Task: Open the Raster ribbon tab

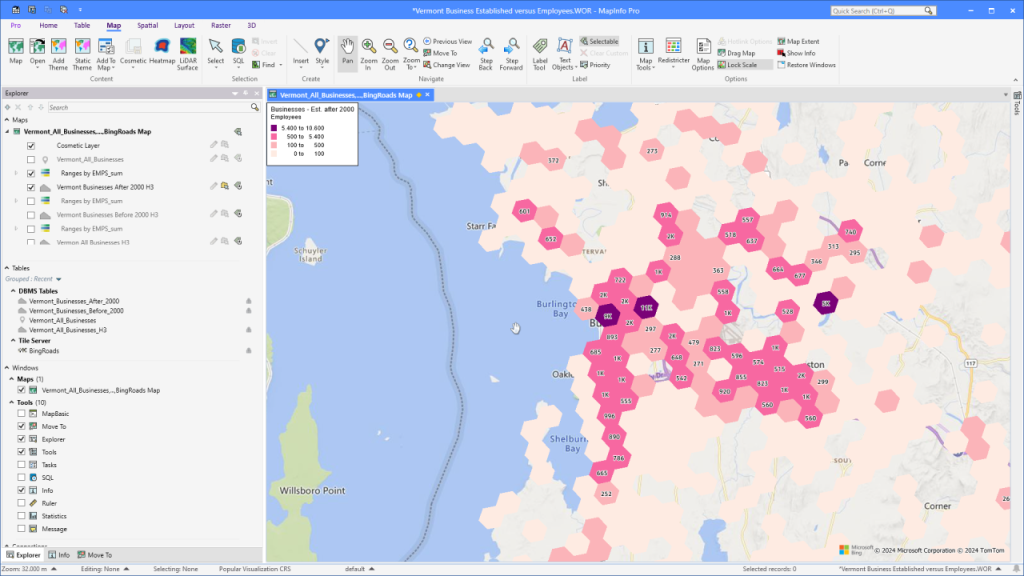Action: coord(219,24)
